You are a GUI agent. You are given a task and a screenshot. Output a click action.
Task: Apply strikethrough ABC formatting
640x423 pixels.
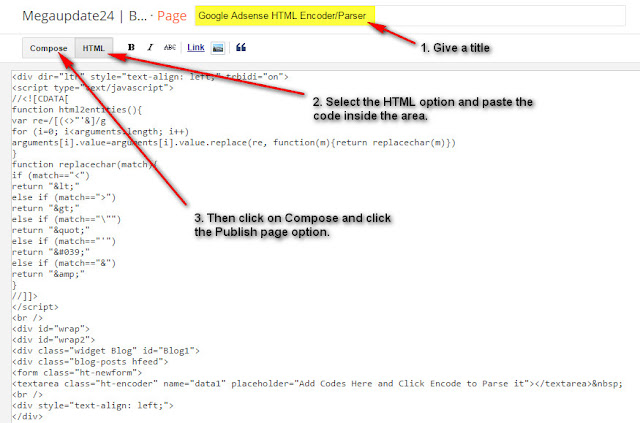(170, 47)
